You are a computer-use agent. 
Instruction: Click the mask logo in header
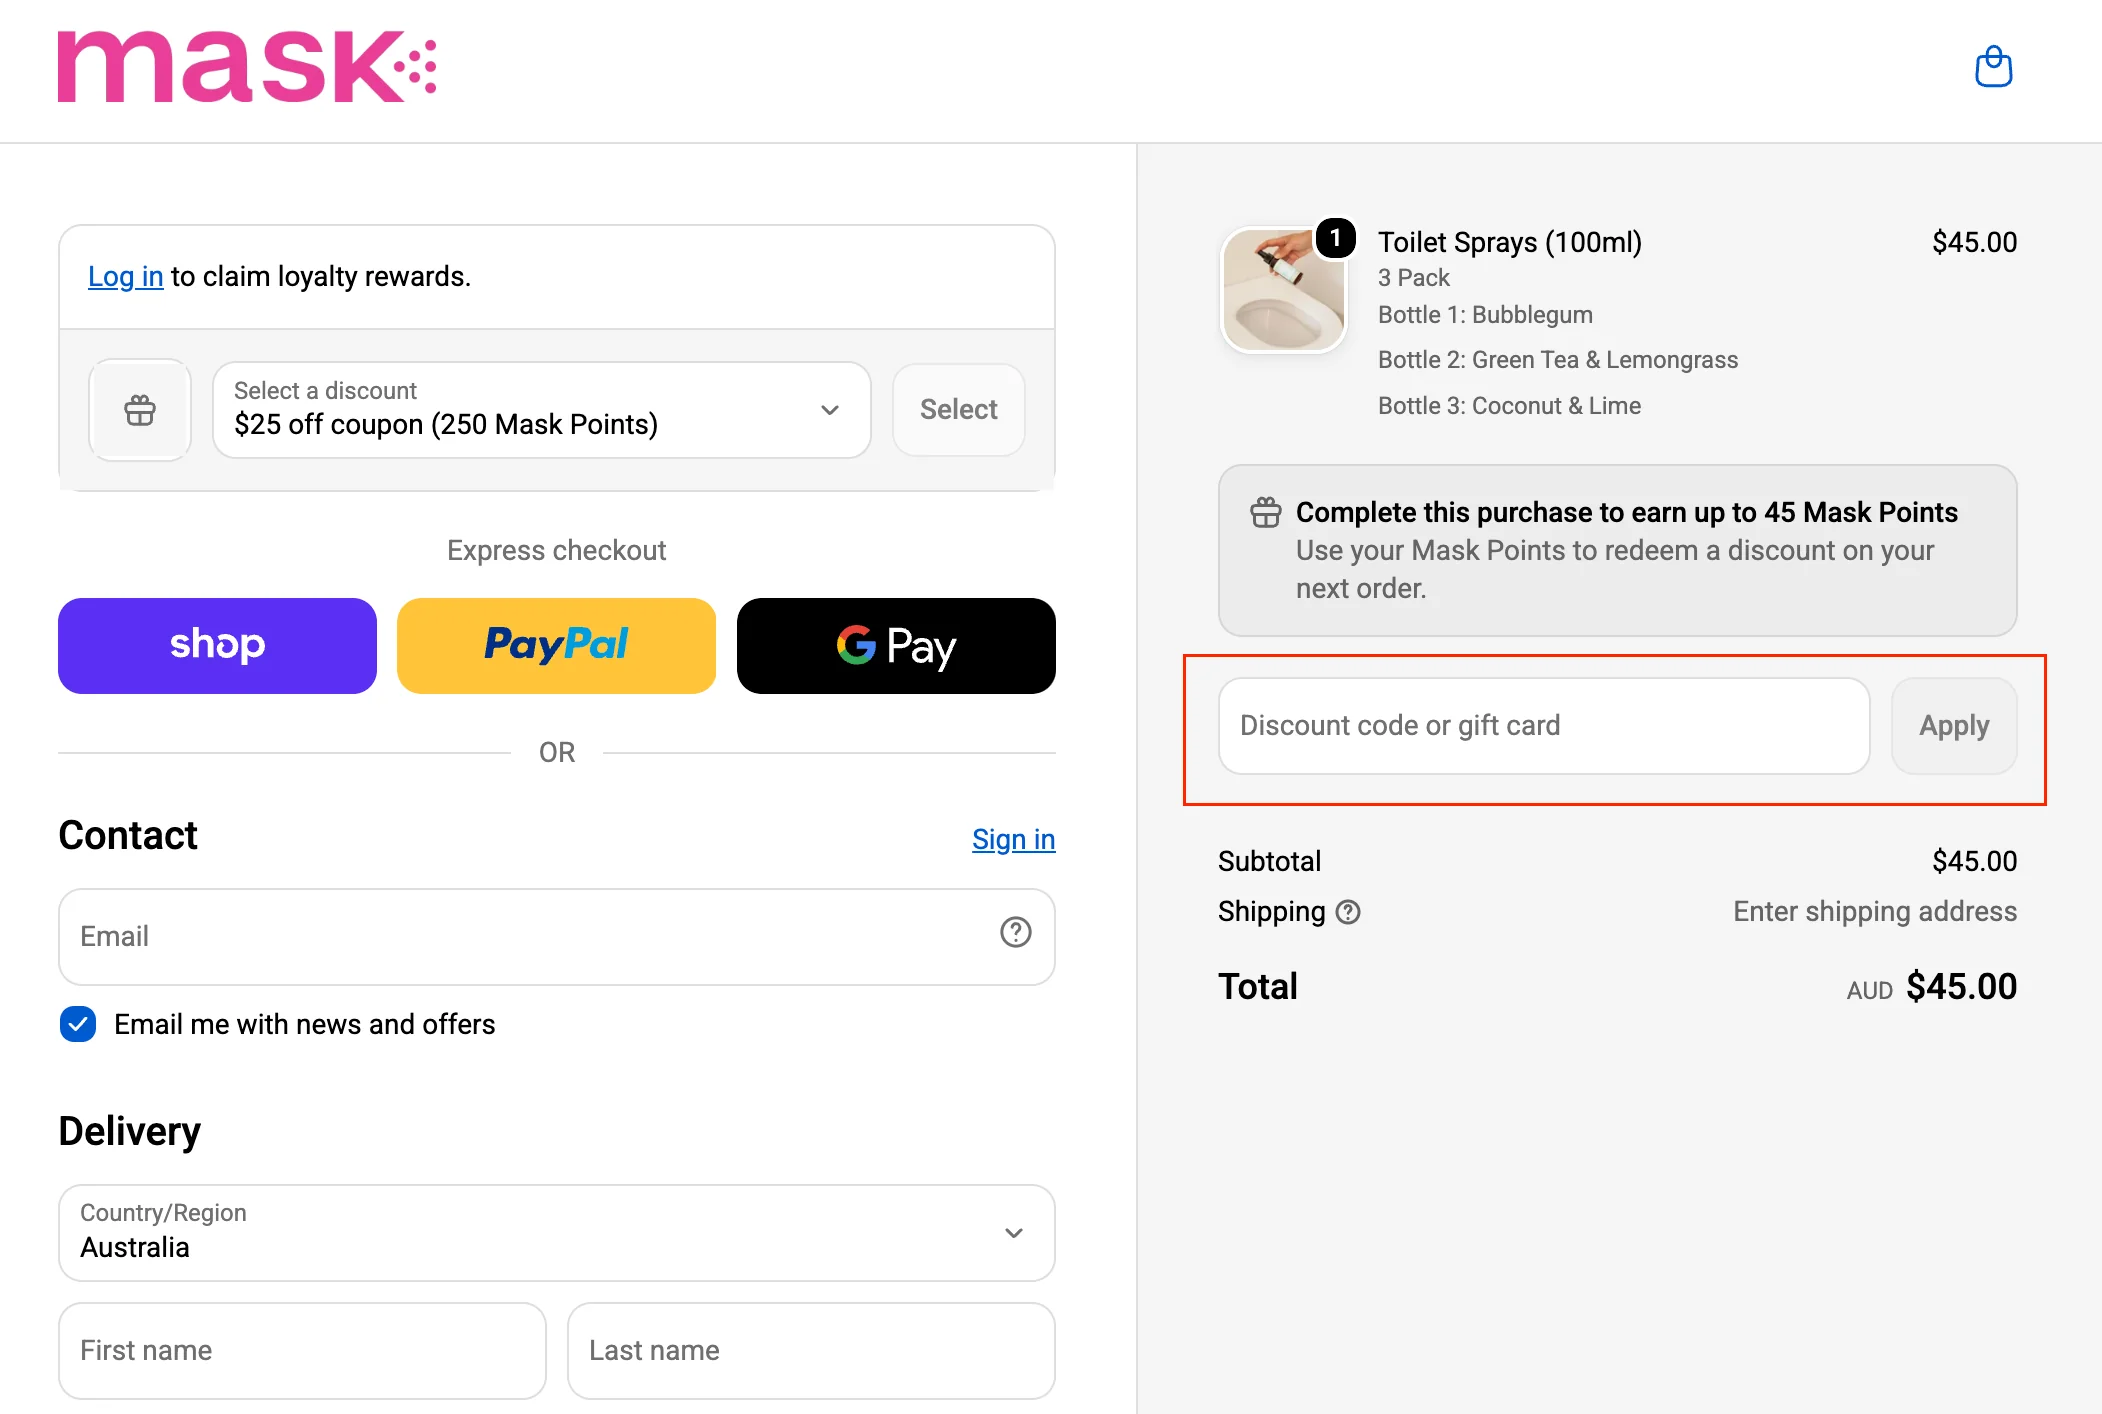[247, 67]
